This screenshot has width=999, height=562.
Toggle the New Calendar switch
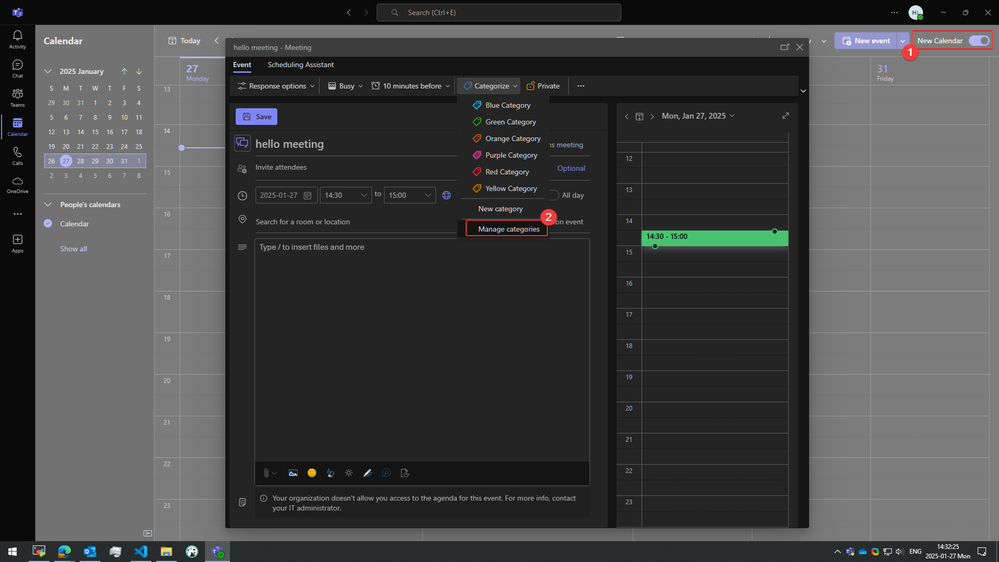979,41
